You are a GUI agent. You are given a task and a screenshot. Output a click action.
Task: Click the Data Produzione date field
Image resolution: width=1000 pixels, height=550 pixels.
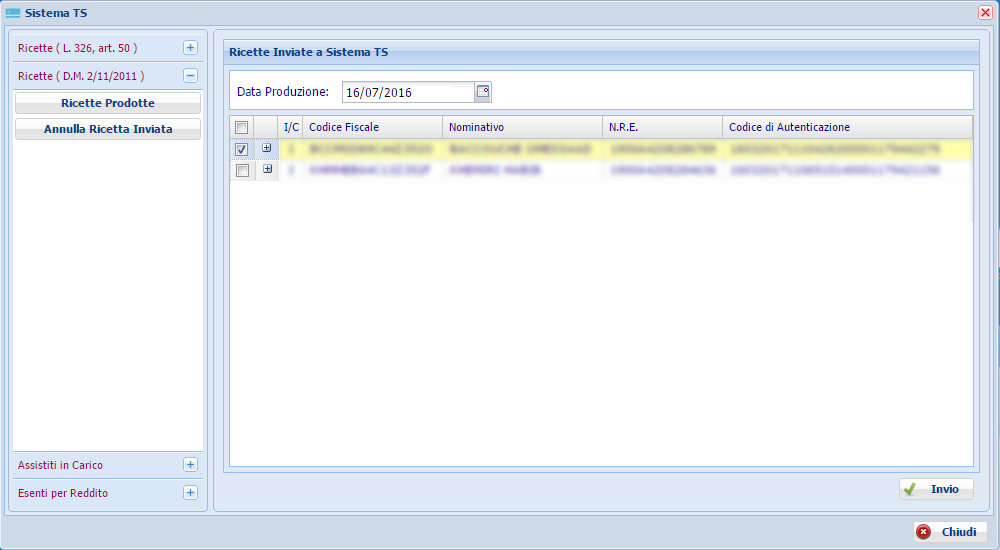coord(407,92)
